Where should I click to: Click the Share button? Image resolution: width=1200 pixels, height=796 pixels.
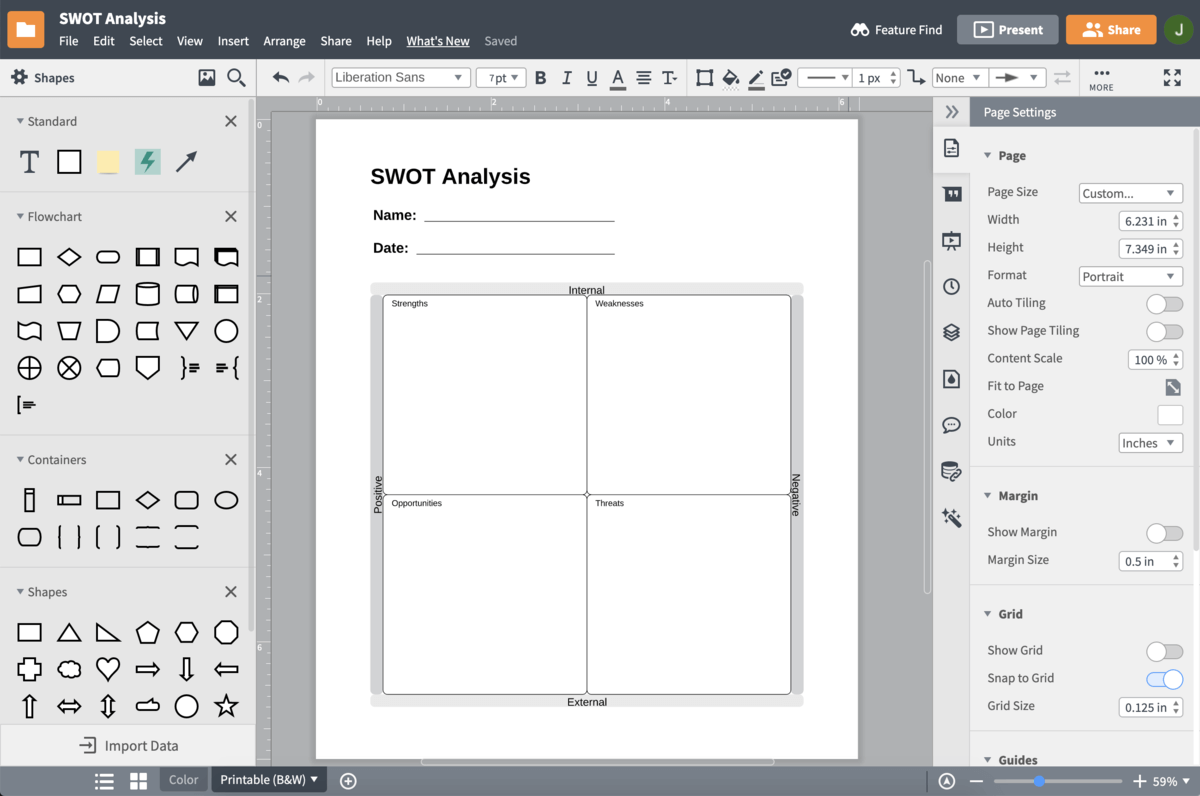(1110, 30)
